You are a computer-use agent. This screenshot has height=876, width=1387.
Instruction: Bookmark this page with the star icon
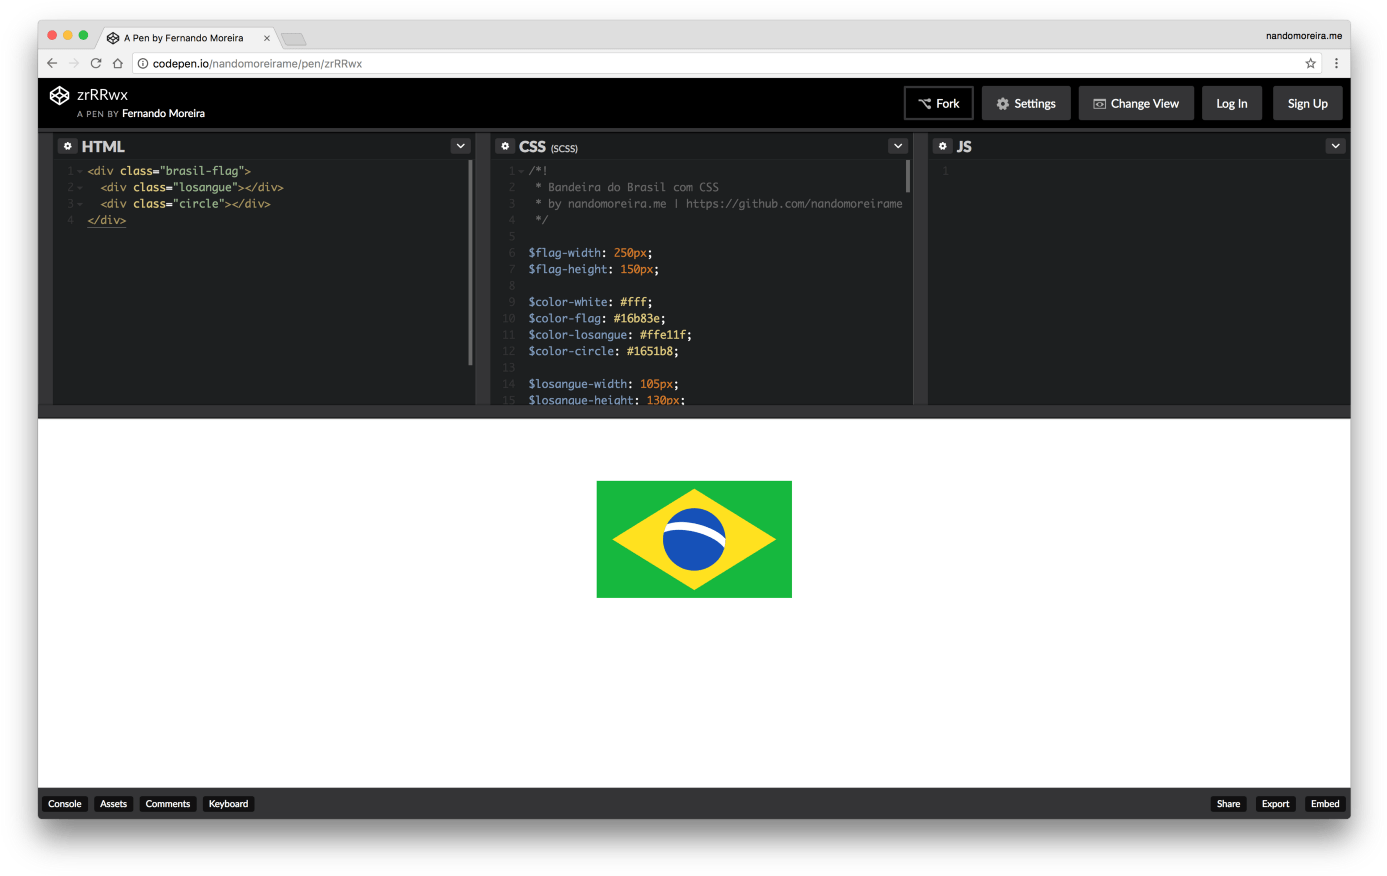coord(1310,63)
